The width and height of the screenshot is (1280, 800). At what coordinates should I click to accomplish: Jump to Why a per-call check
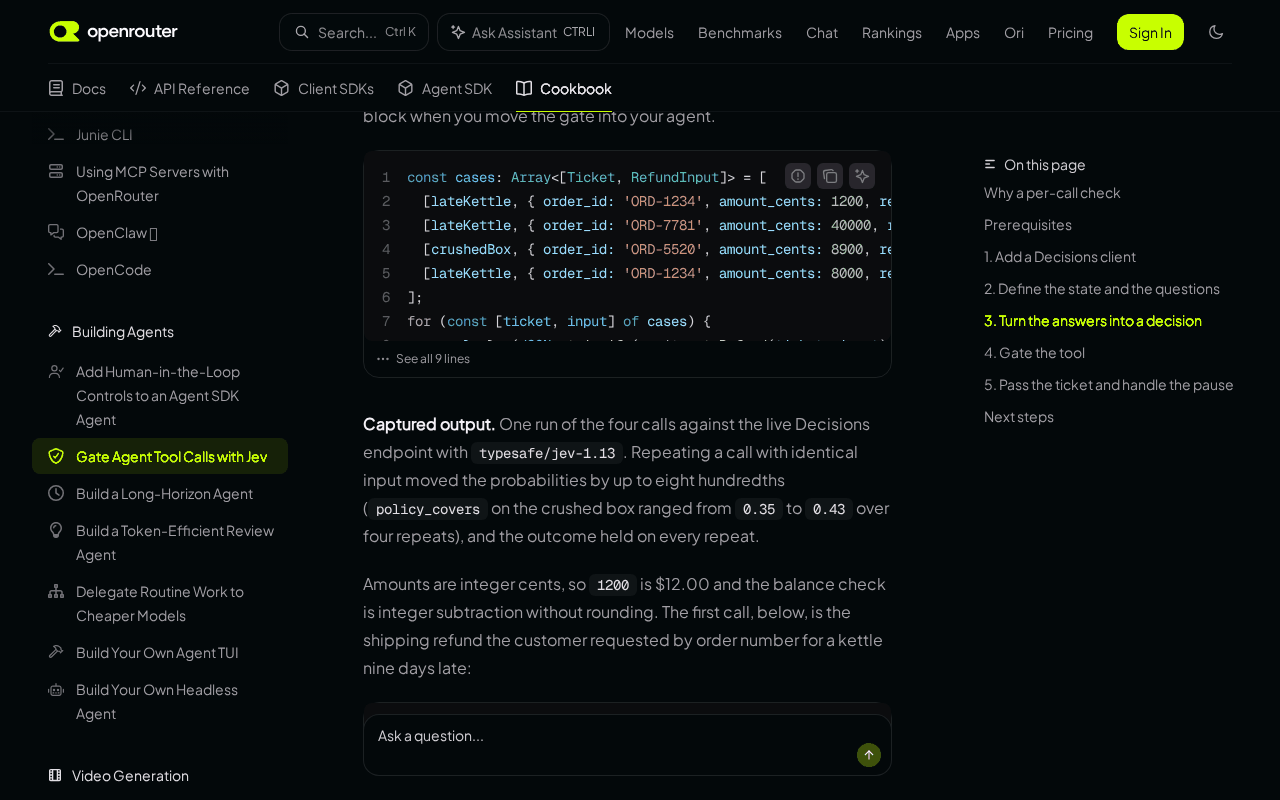[1052, 192]
